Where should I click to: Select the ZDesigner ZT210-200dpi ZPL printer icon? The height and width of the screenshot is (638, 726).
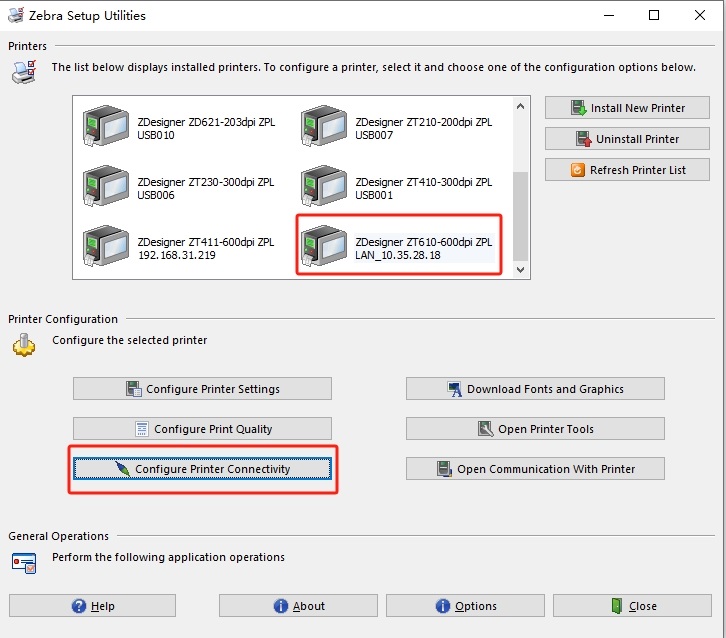click(x=324, y=125)
